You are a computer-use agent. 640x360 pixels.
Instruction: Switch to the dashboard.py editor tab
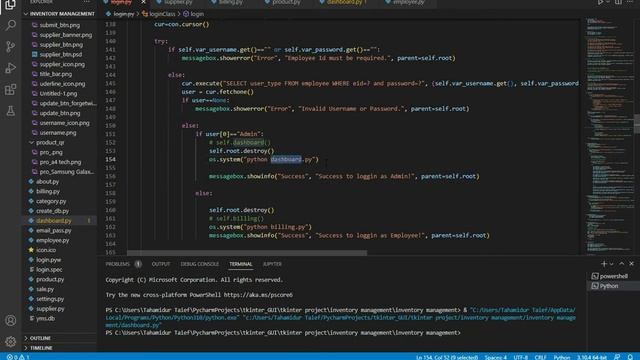(343, 2)
